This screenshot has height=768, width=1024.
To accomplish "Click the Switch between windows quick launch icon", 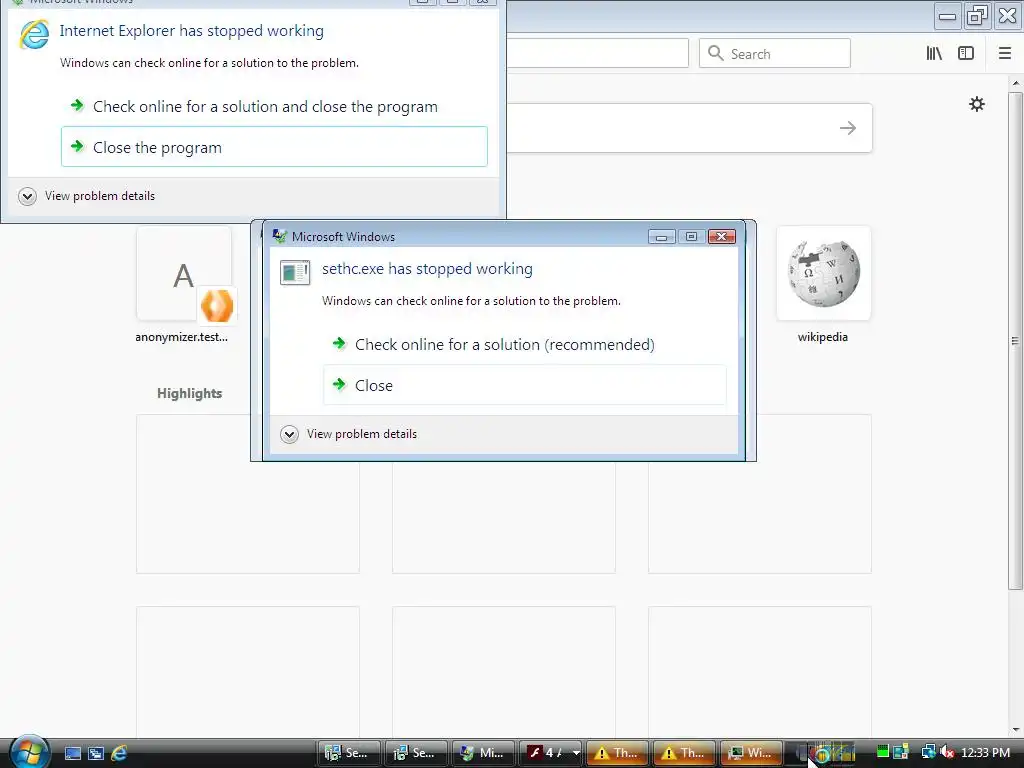I will point(96,753).
